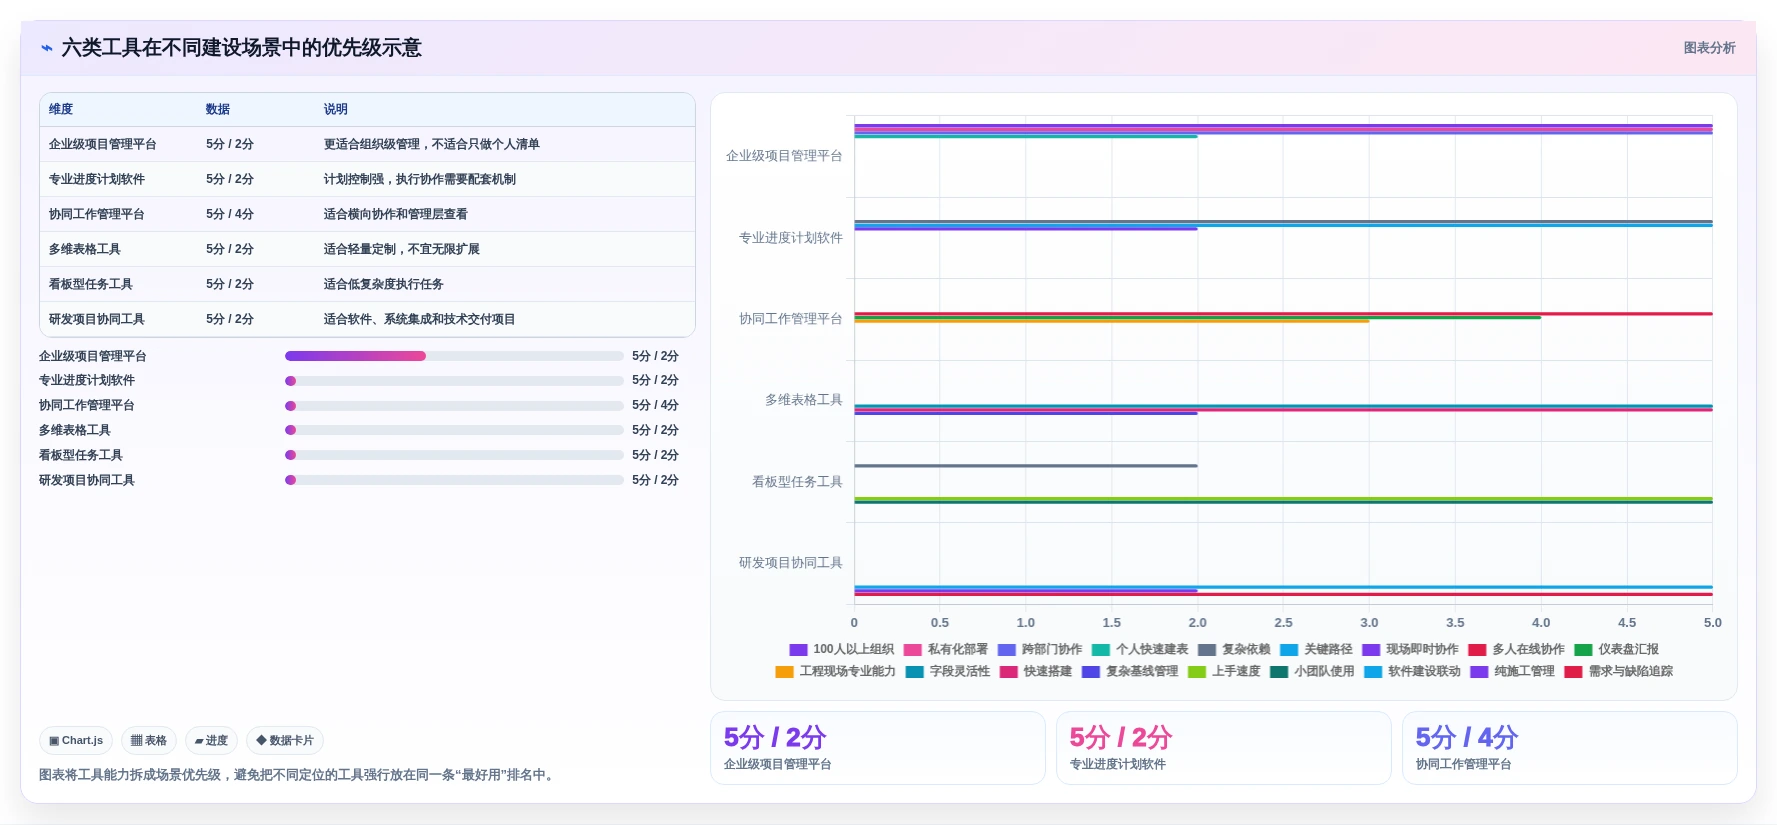Toggle the 仪表盘汇报 legend item
The width and height of the screenshot is (1777, 825).
tap(1616, 650)
